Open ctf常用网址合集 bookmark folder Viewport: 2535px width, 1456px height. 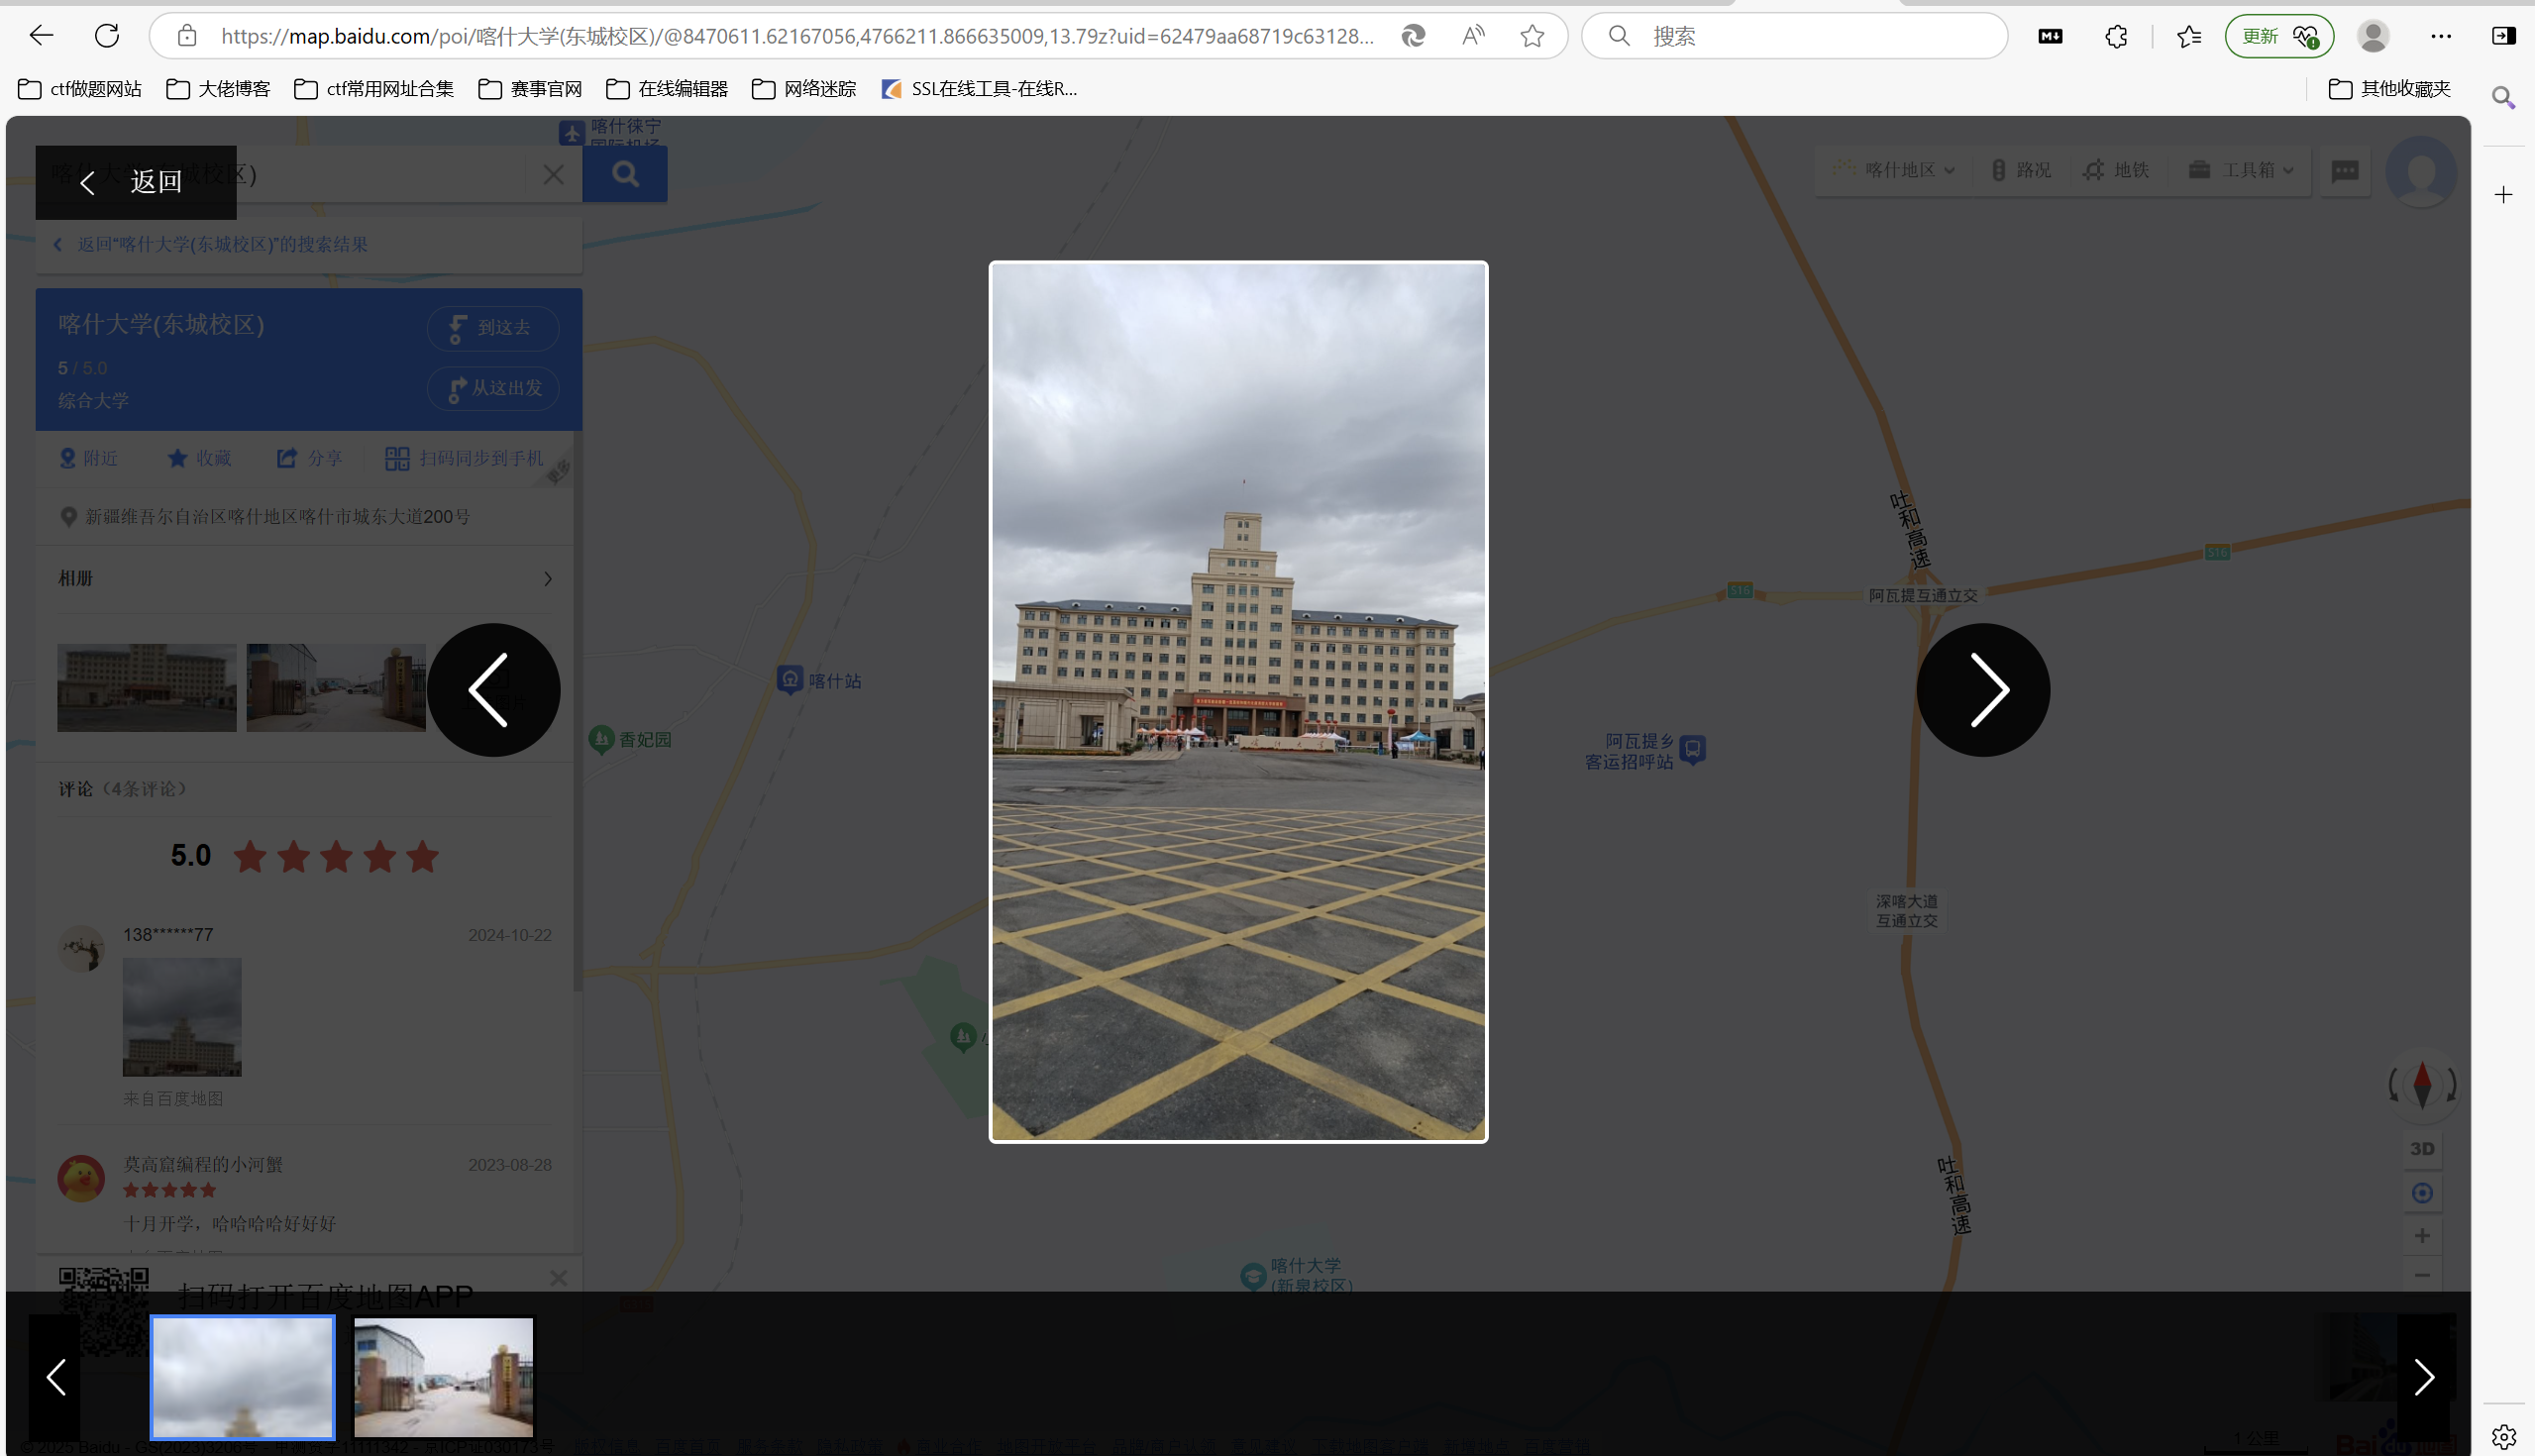(x=374, y=89)
